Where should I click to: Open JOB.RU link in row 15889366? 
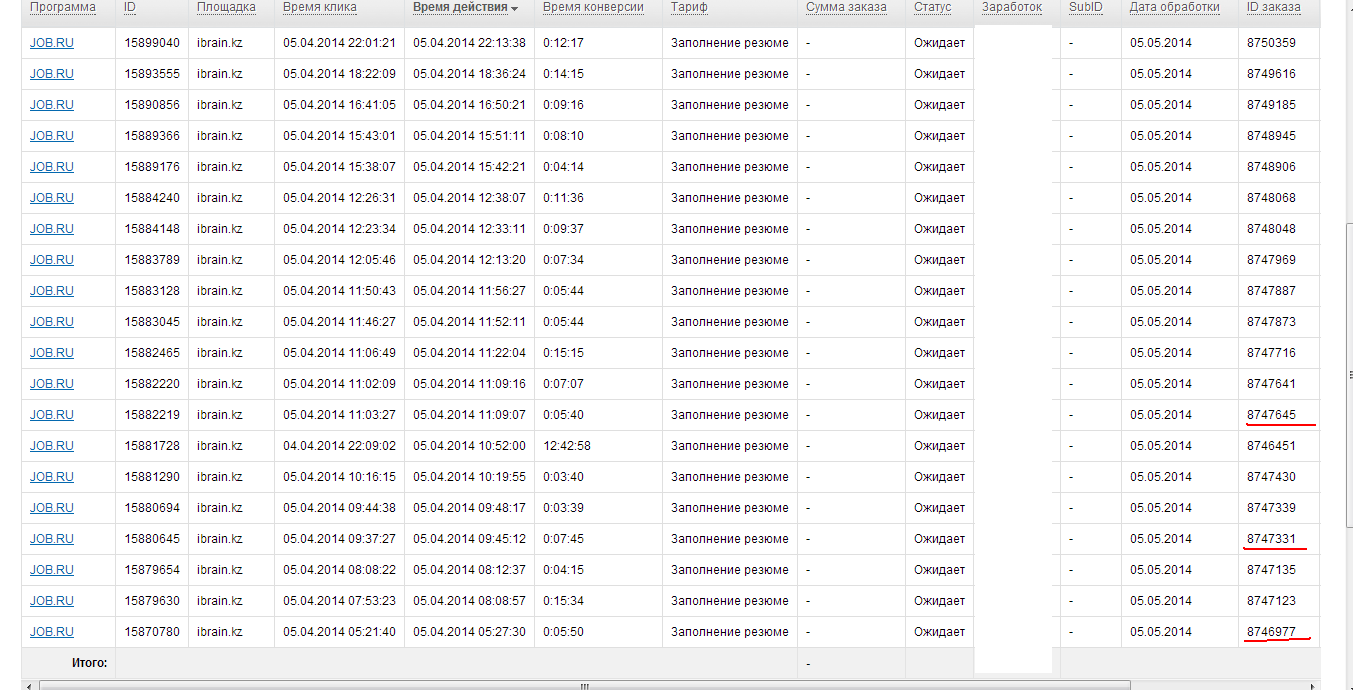[52, 136]
